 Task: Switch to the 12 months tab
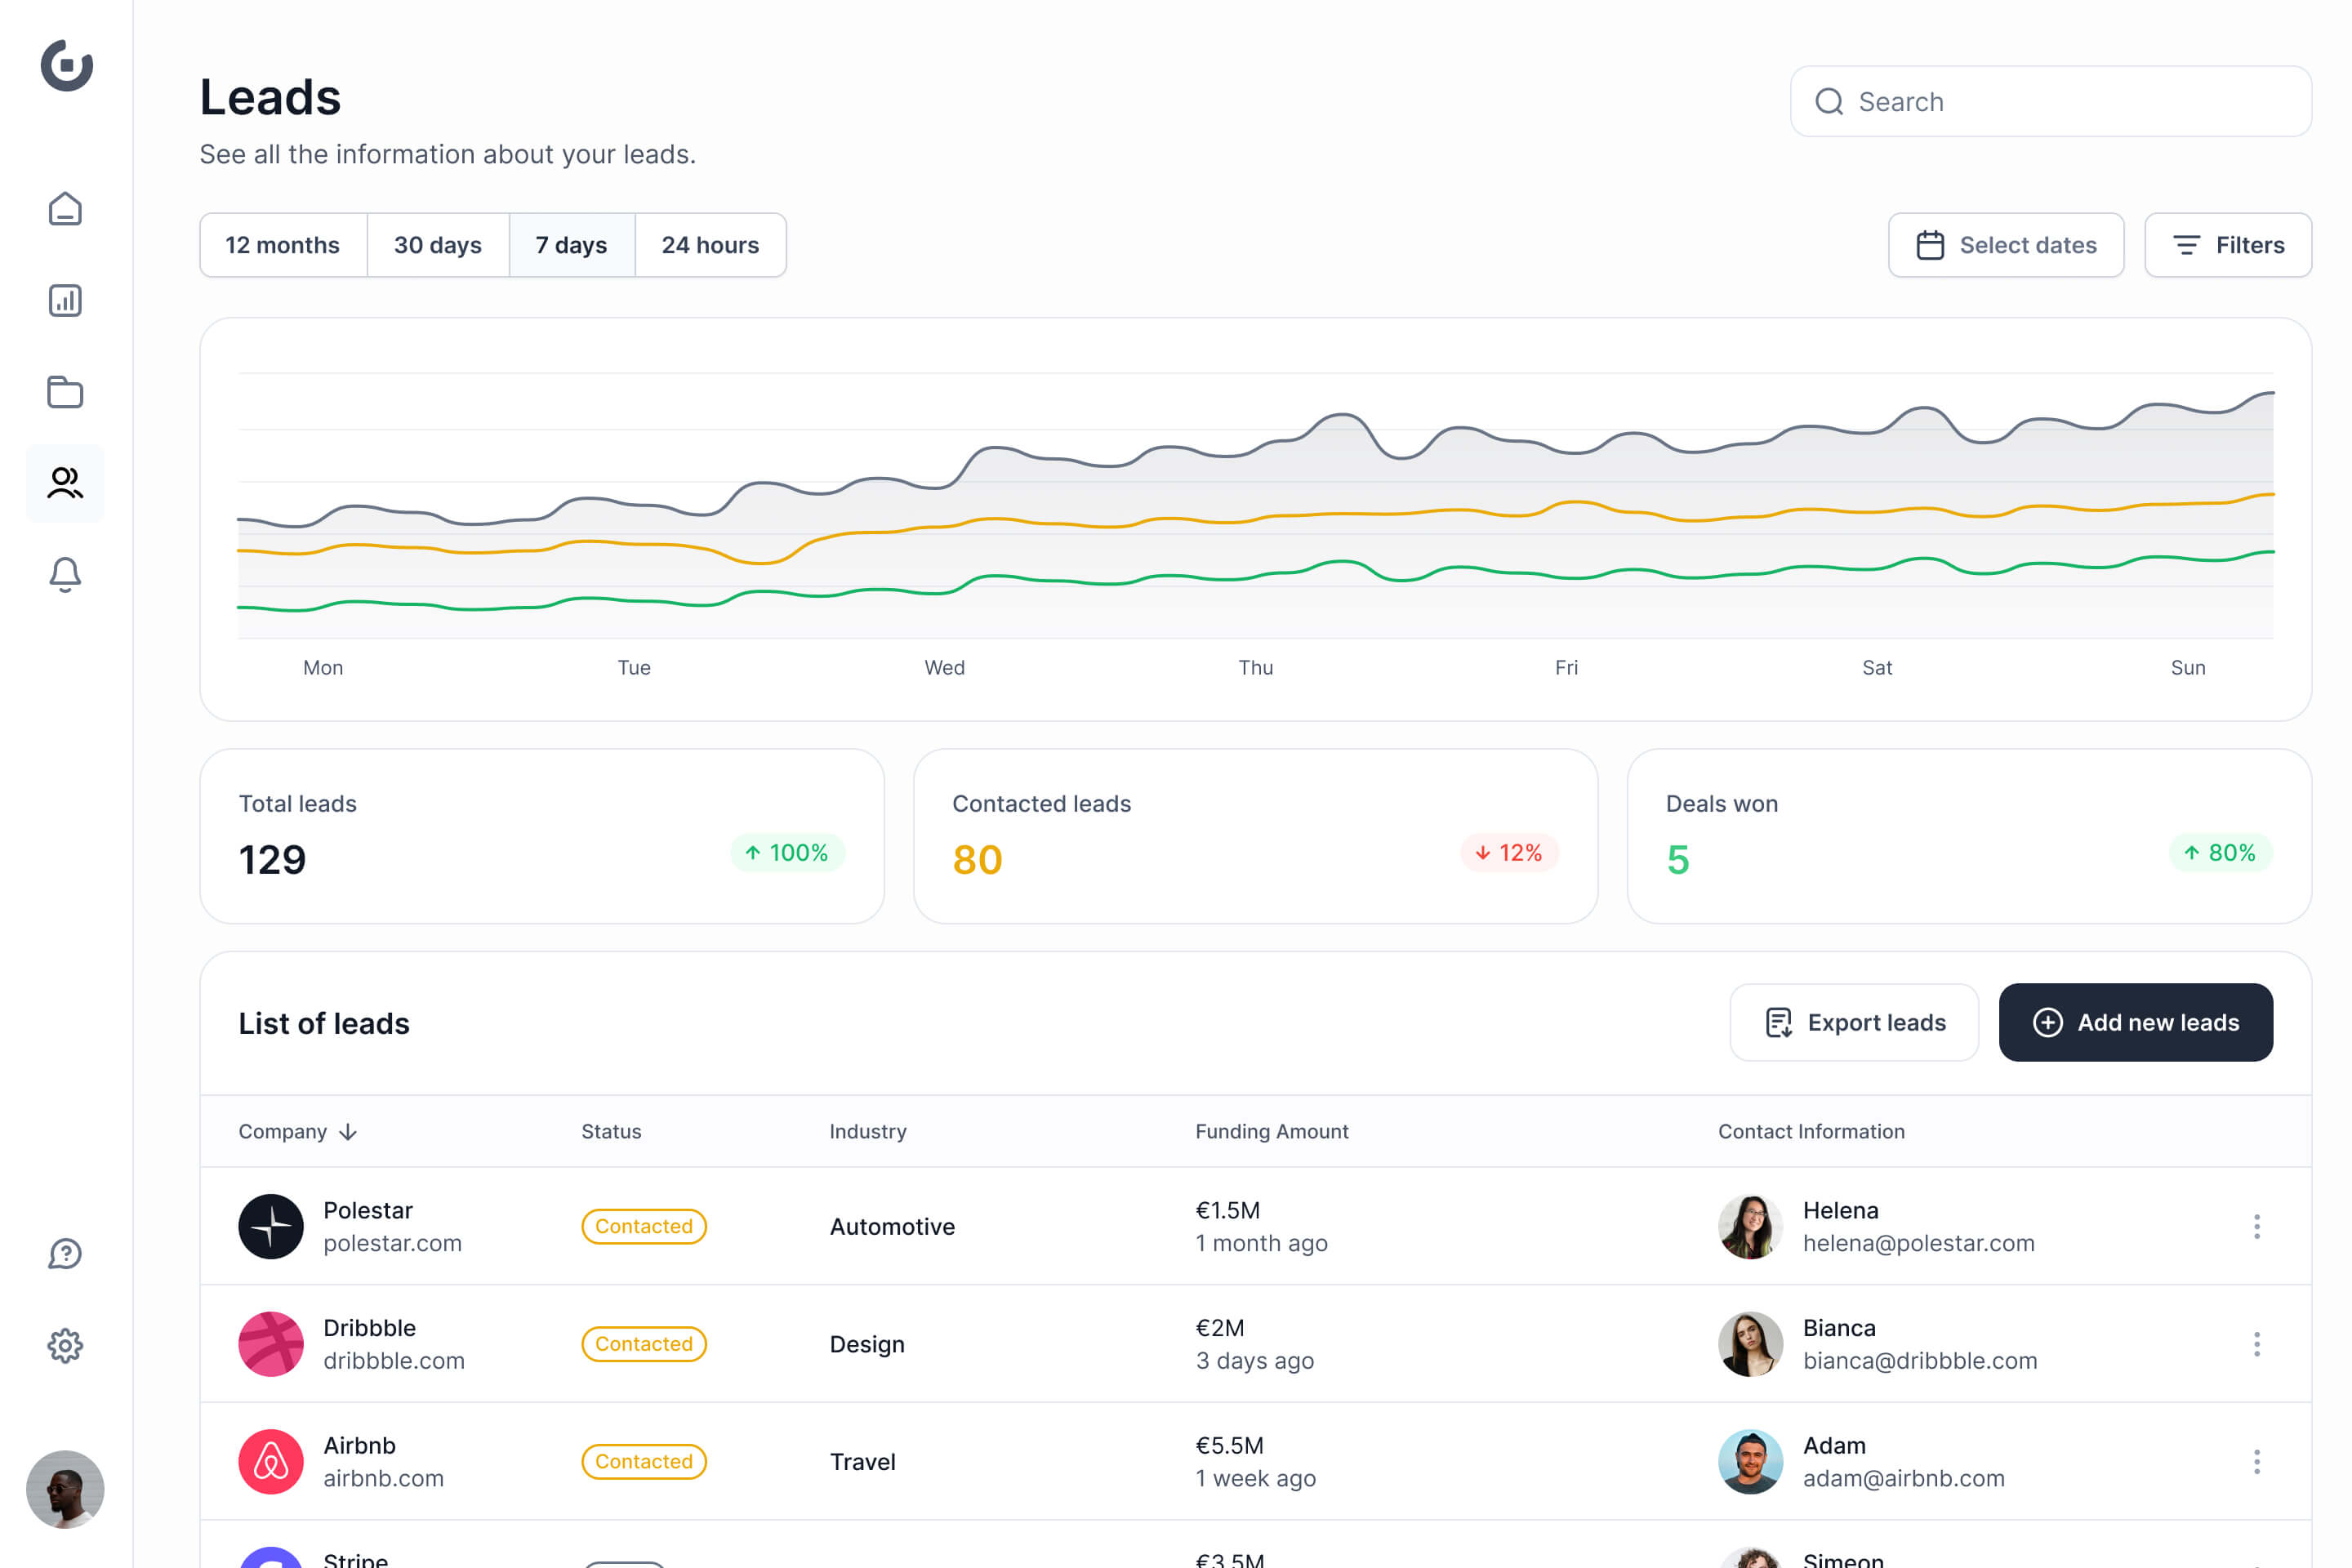click(282, 245)
